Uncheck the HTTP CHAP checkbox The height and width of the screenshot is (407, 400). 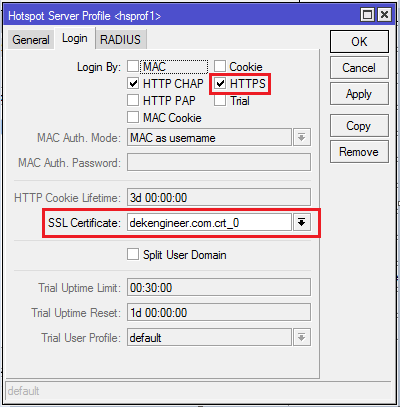[x=133, y=83]
